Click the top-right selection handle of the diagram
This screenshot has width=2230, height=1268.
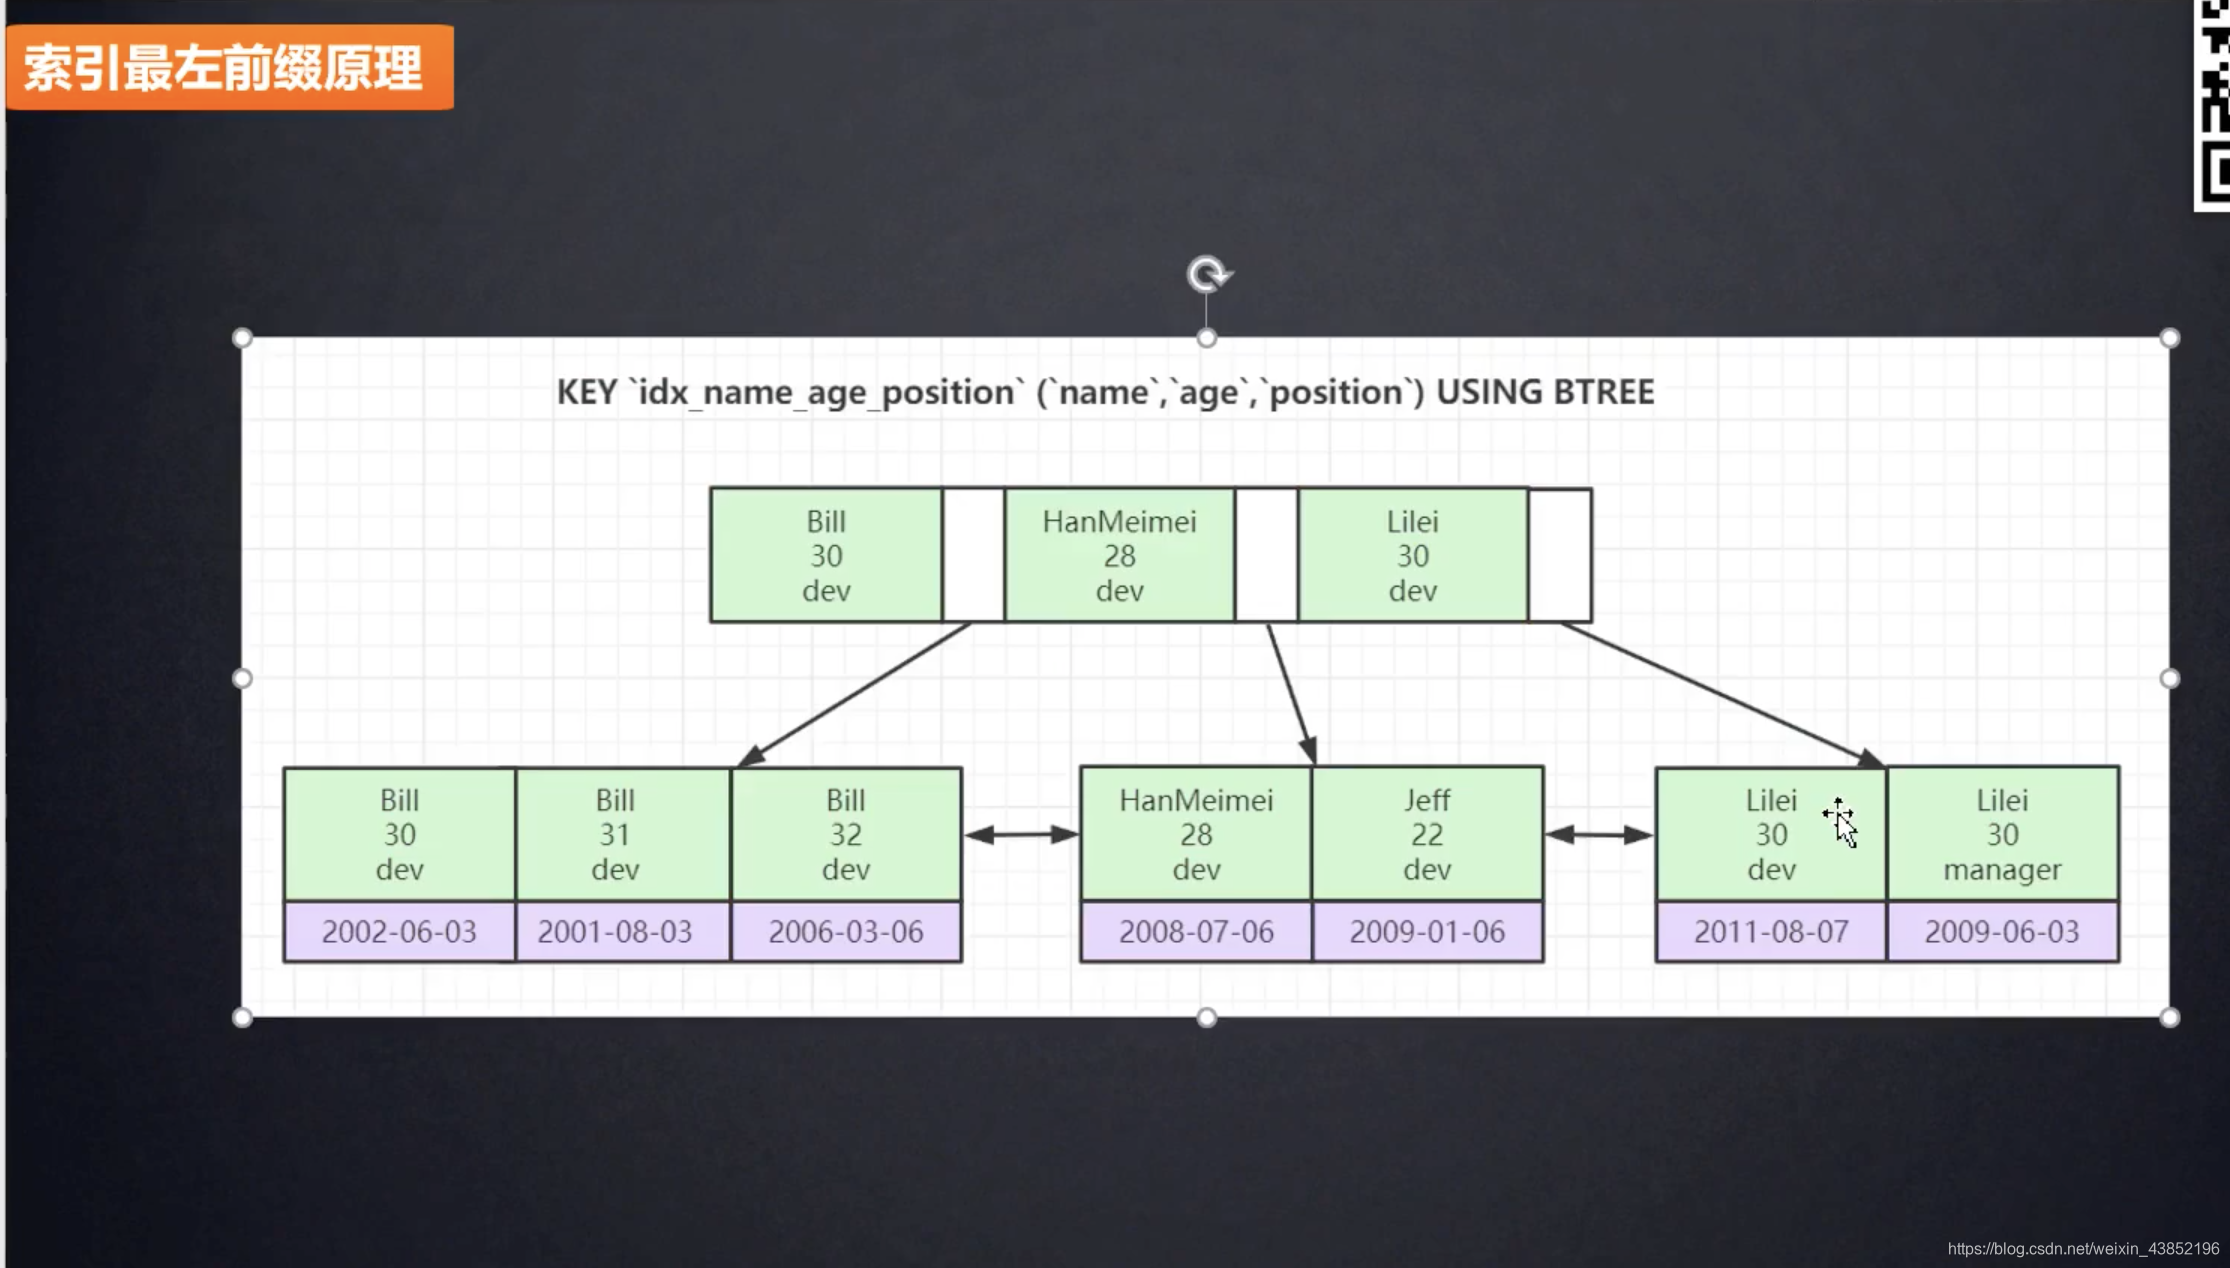(2169, 338)
